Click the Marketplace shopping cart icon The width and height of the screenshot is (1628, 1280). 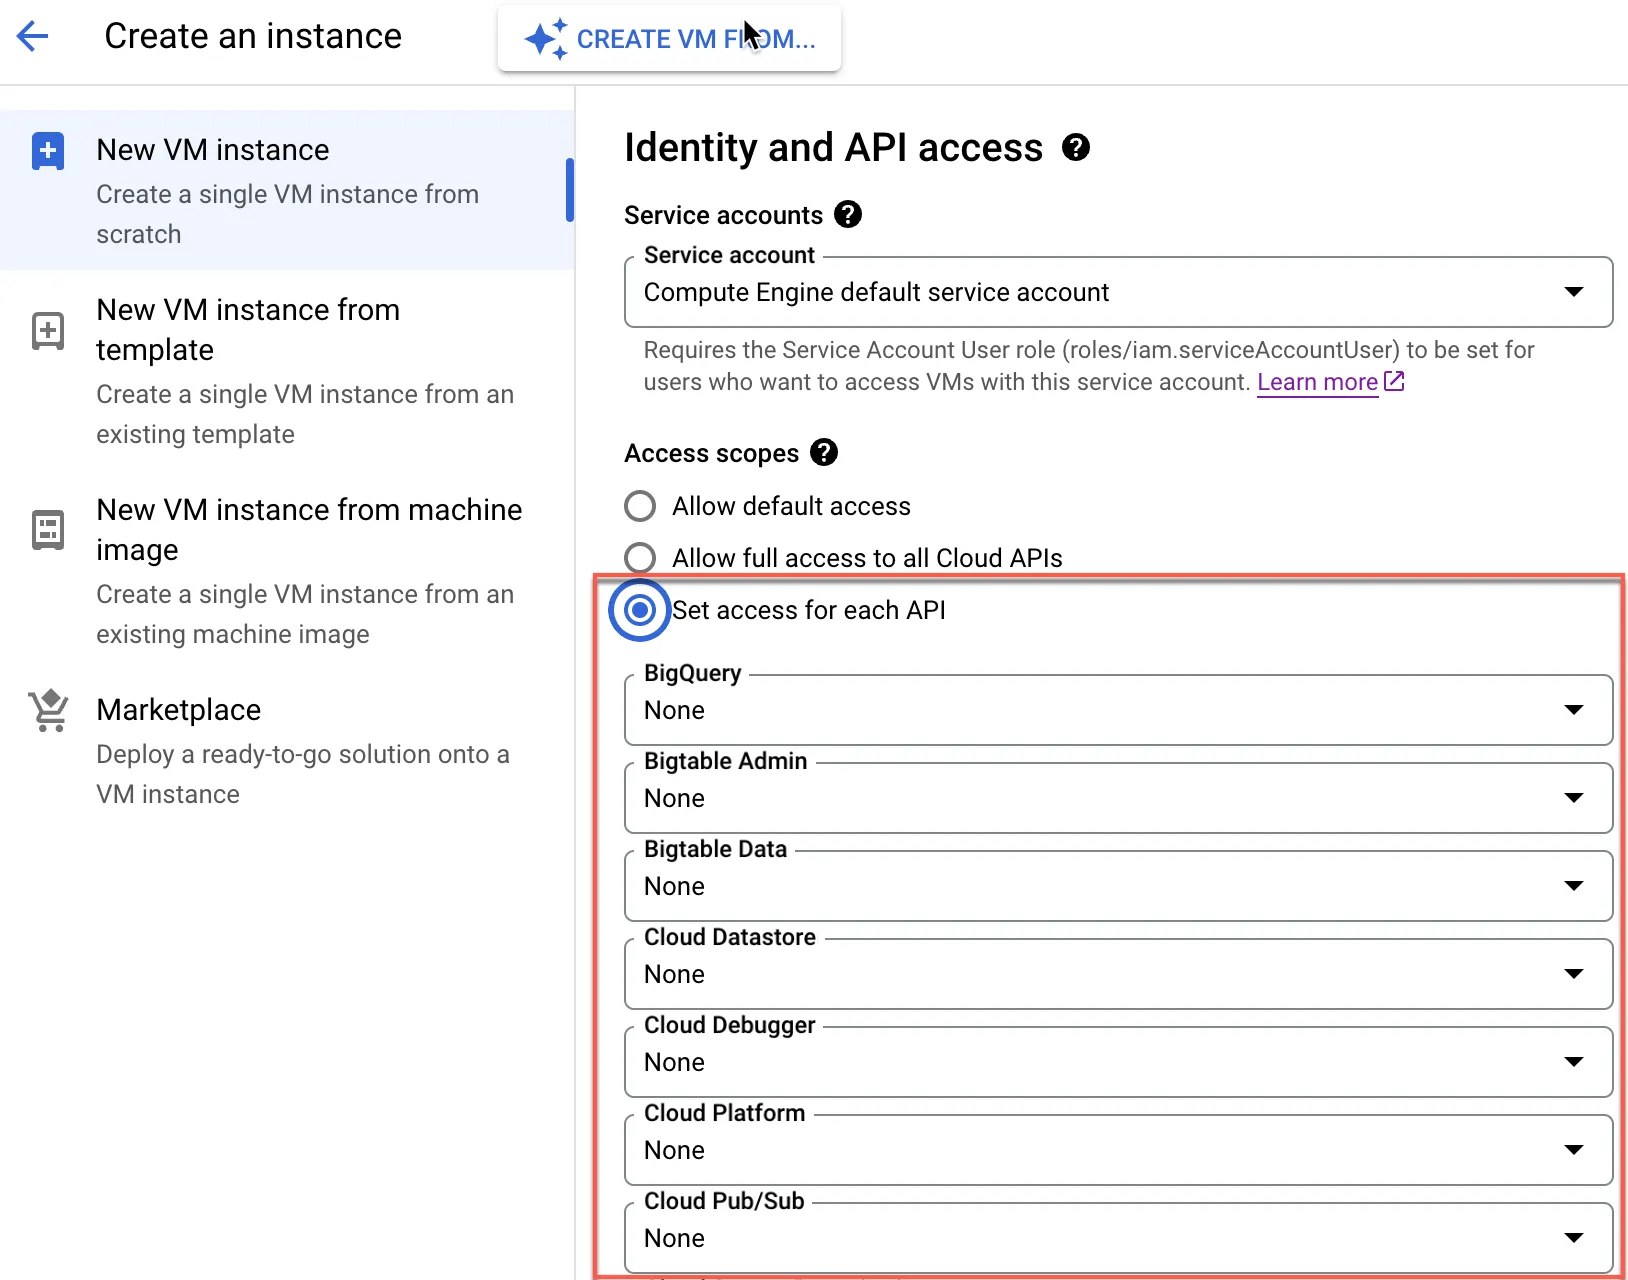coord(48,711)
